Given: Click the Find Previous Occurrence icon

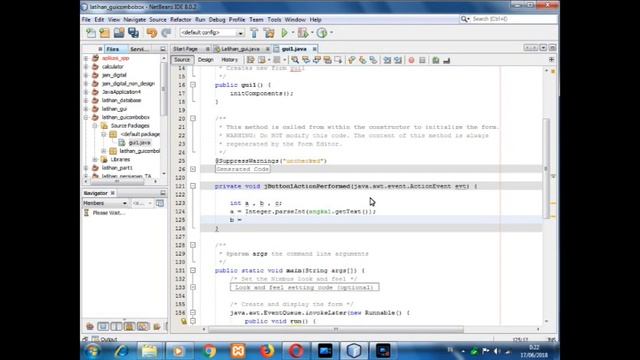Looking at the screenshot, I should [306, 60].
